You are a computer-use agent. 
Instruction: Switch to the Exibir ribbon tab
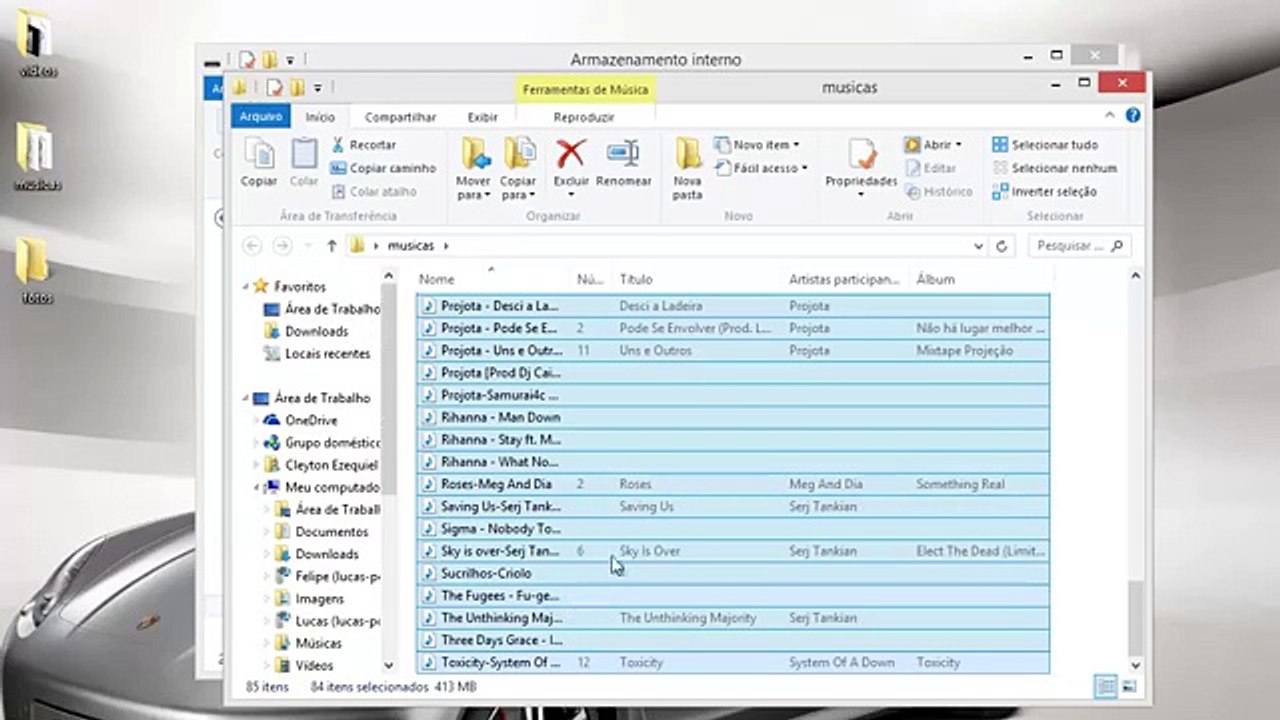(483, 117)
